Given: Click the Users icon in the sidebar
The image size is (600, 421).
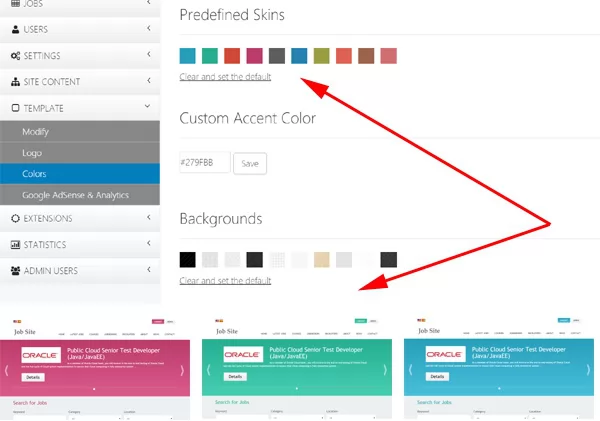Looking at the screenshot, I should point(15,29).
